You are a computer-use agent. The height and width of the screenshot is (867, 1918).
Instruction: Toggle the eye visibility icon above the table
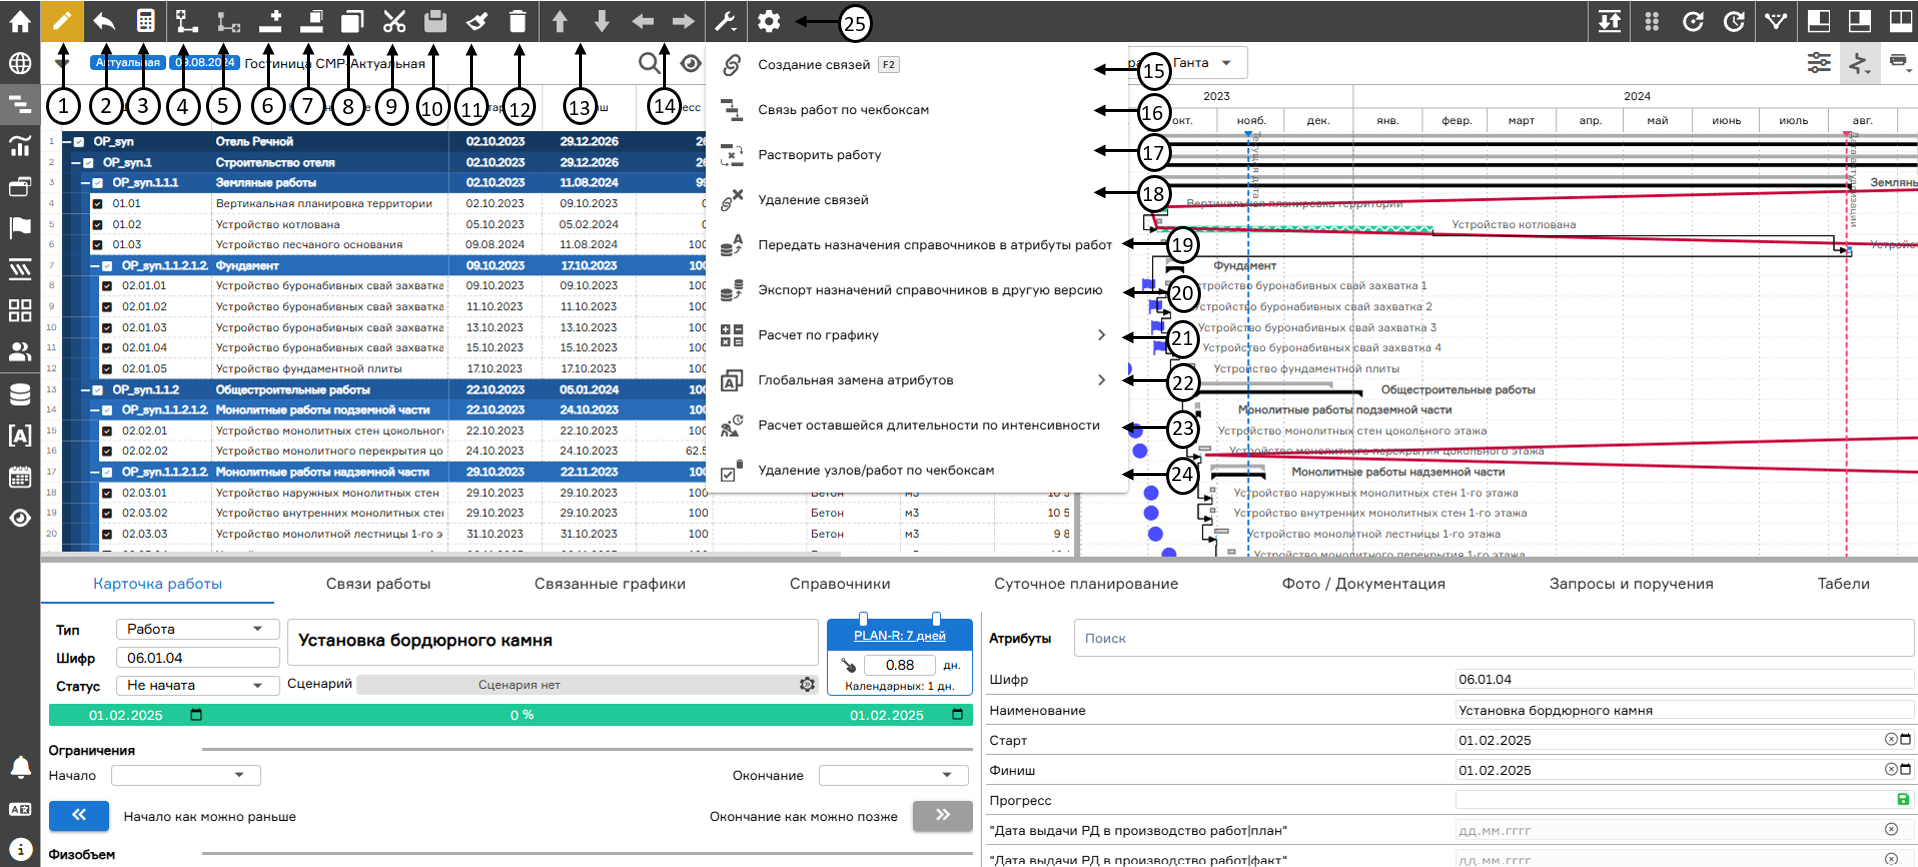(x=691, y=63)
